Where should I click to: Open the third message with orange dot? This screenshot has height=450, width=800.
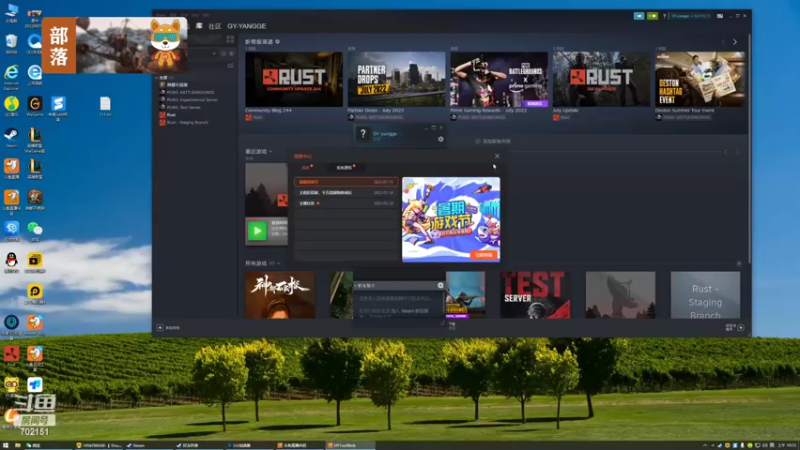point(346,203)
